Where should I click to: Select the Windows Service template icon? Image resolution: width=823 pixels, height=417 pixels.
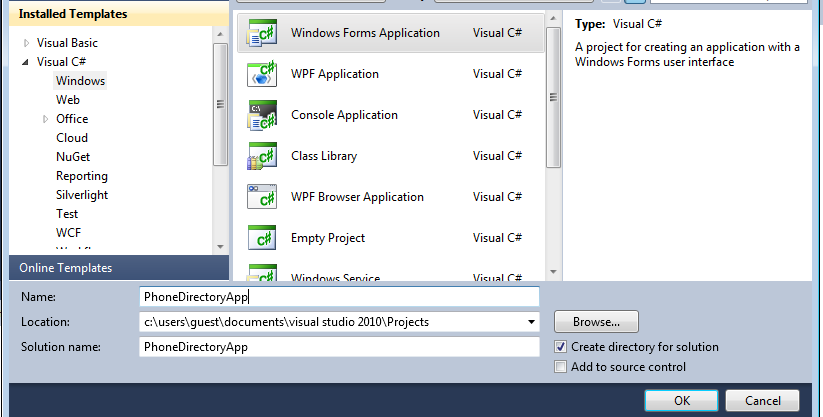262,273
